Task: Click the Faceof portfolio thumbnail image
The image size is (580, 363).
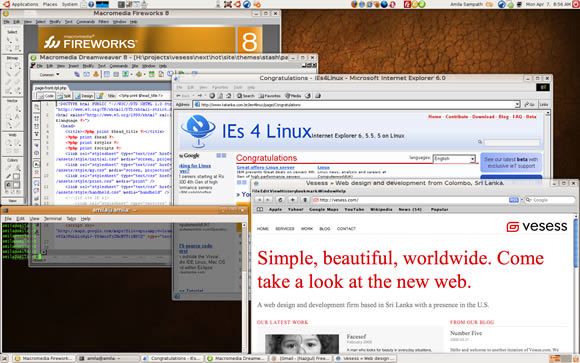Action: (301, 343)
